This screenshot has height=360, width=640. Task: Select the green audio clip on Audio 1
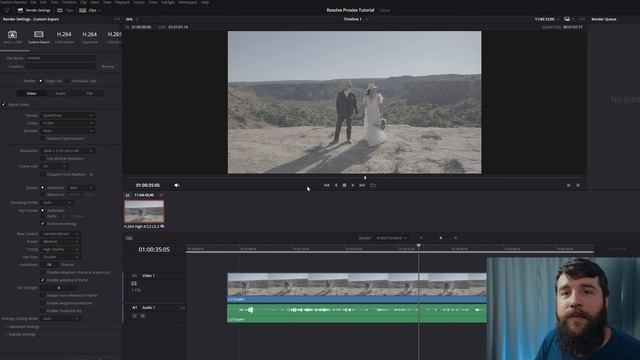357,313
